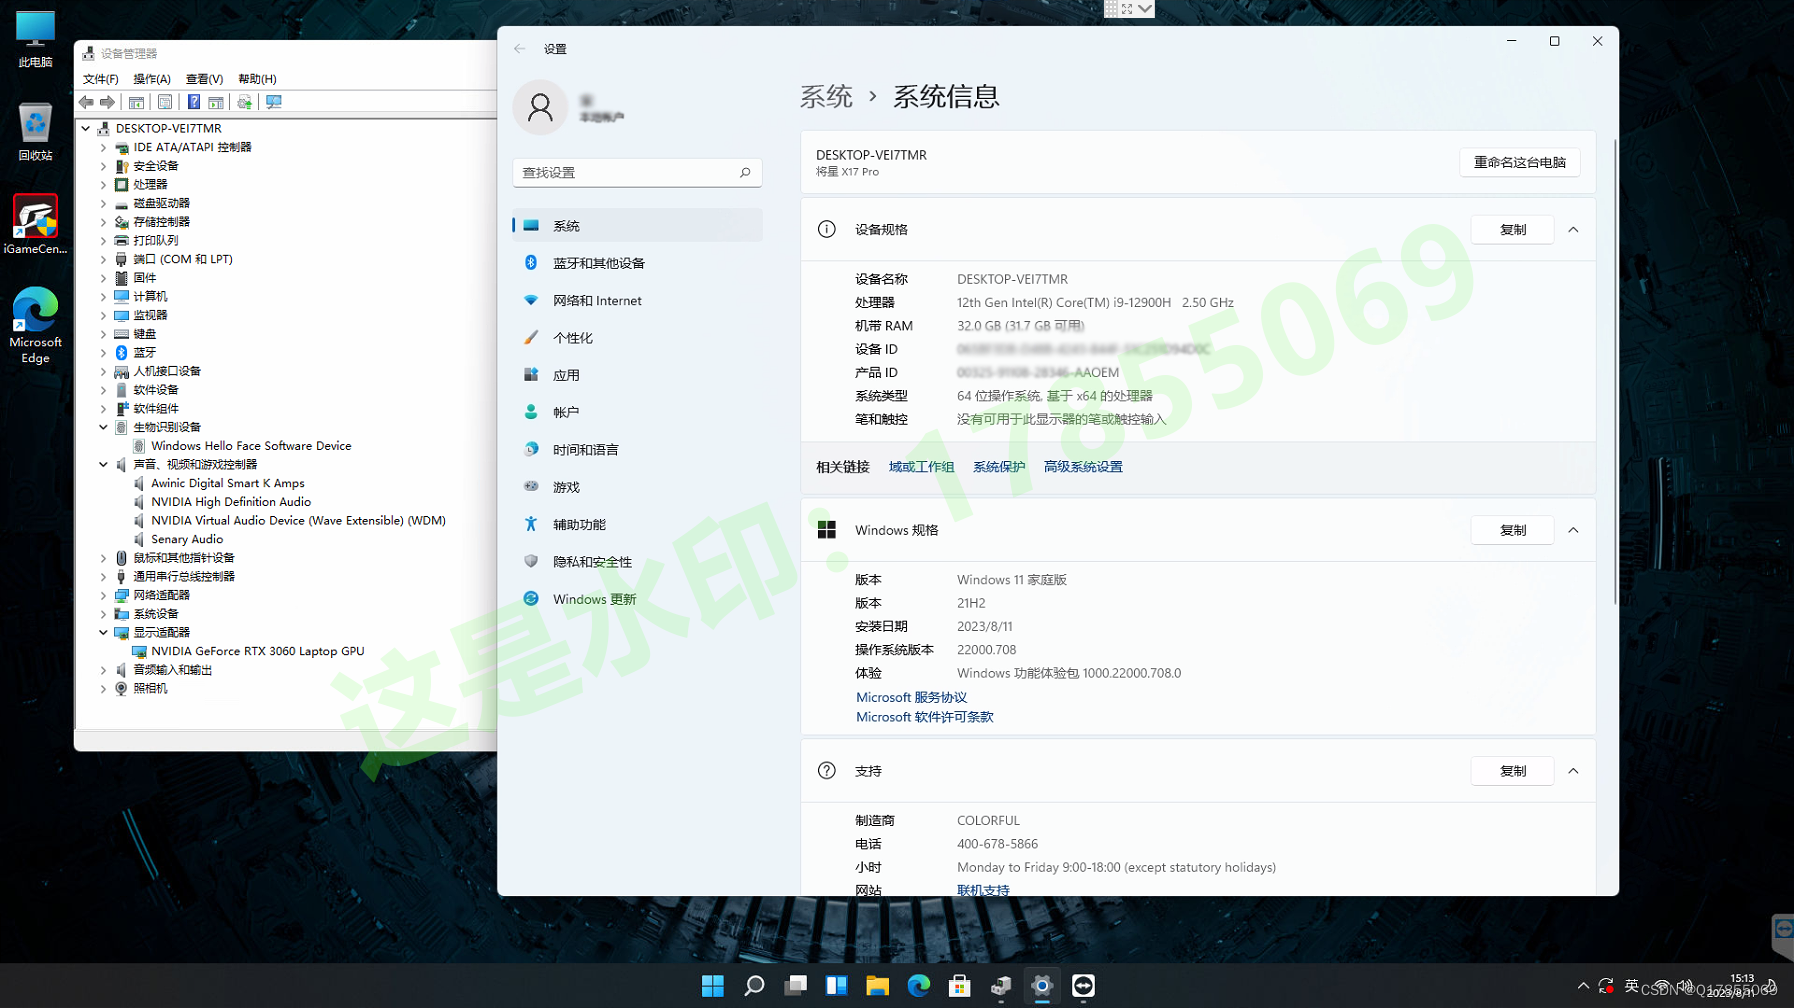Open 域或工作组 link
The width and height of the screenshot is (1794, 1008).
tap(921, 467)
